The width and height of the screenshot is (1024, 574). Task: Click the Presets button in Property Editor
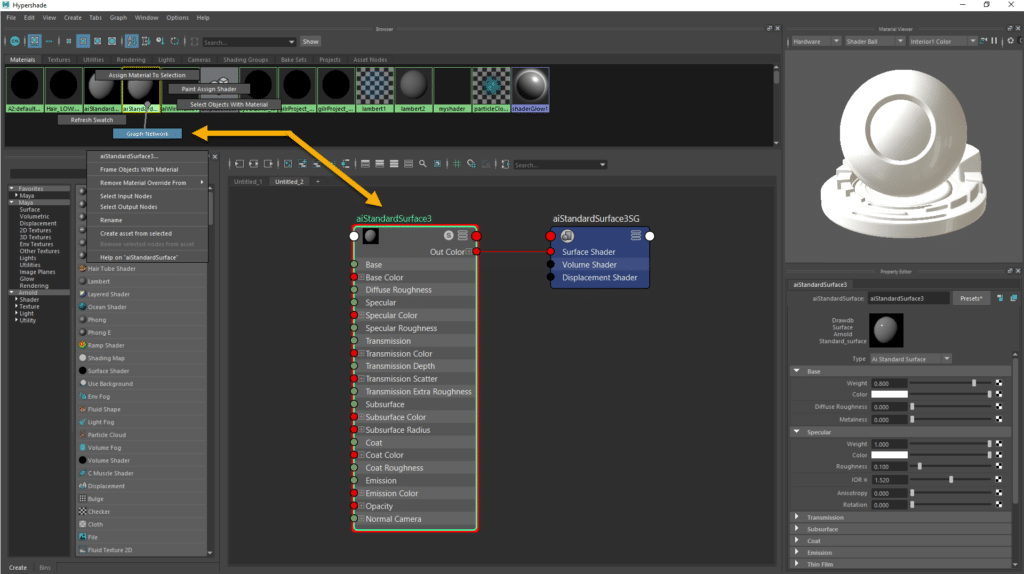coord(970,298)
